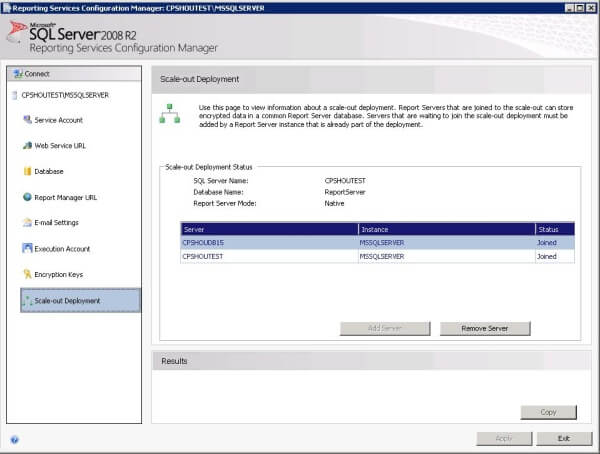Select the CPSHOUTEST server row
600x454 pixels.
(267, 256)
